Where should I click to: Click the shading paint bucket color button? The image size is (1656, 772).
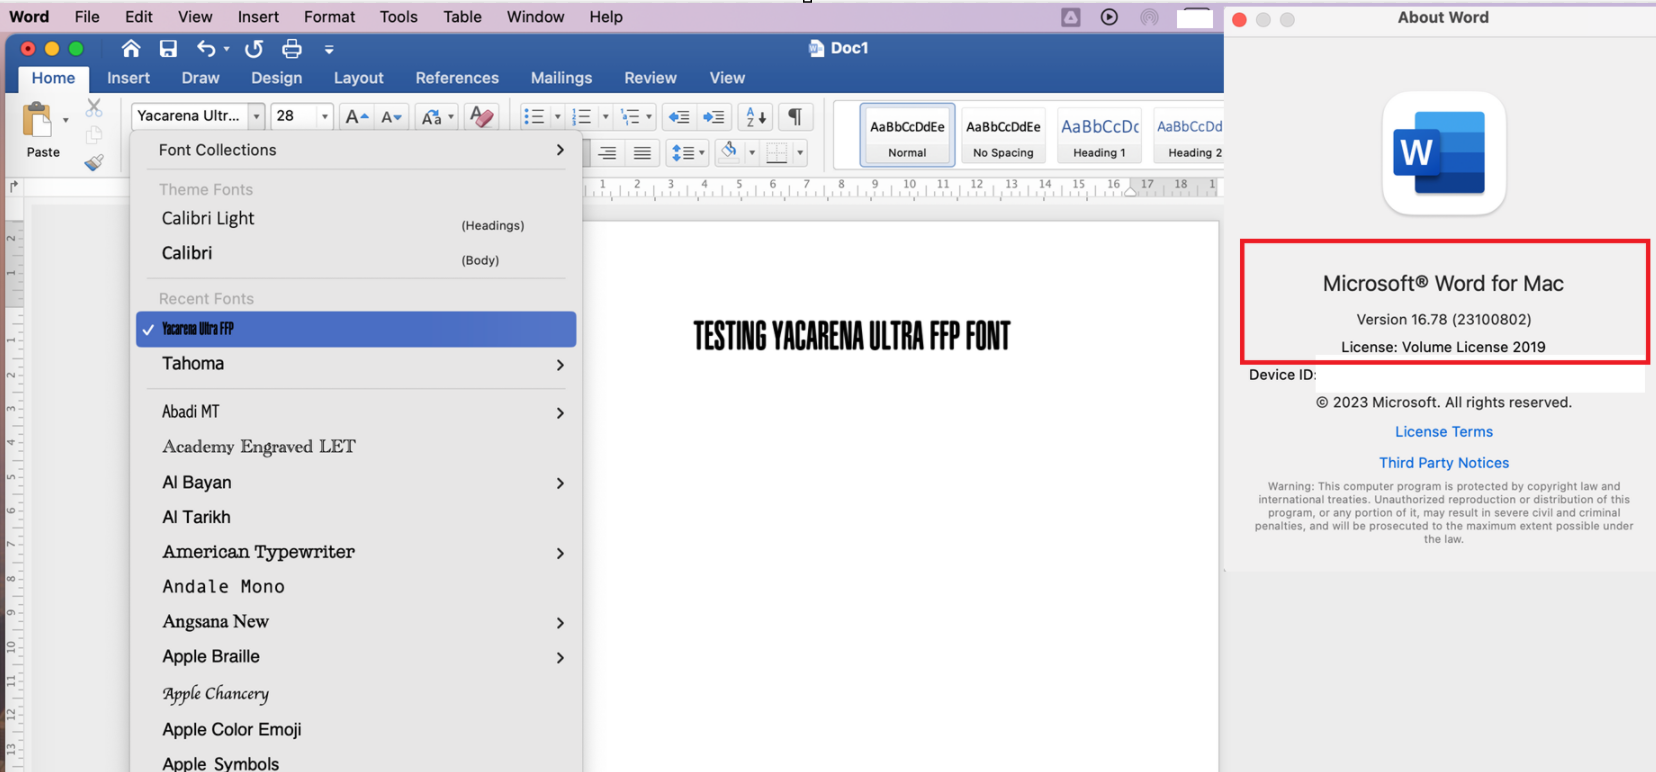(x=730, y=152)
